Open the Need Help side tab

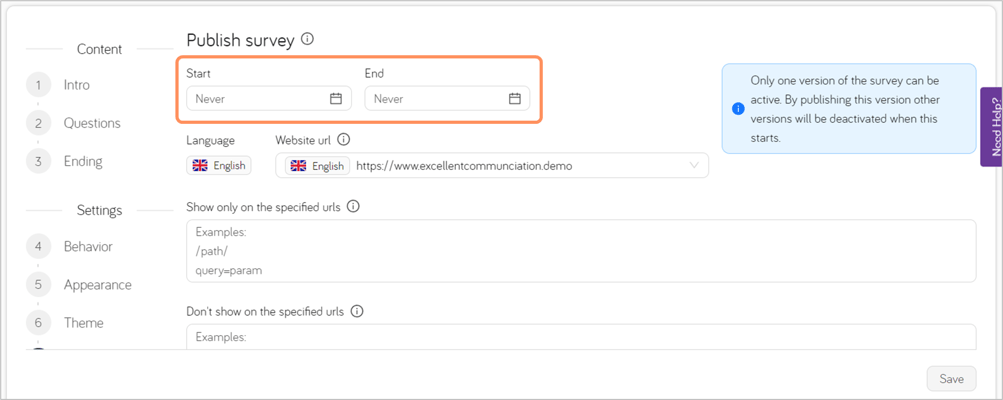click(992, 127)
